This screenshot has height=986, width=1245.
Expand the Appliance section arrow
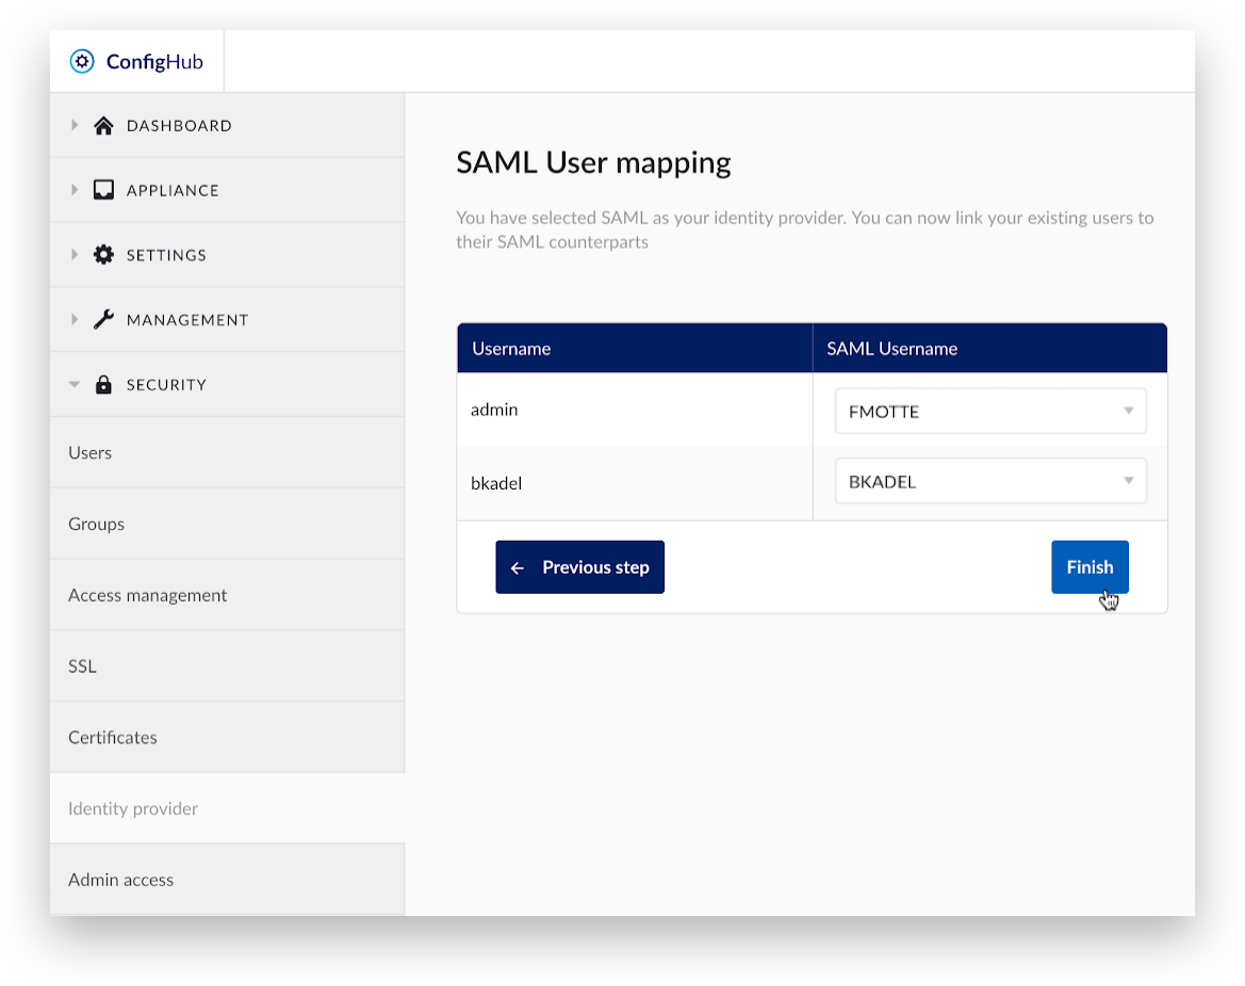click(74, 190)
